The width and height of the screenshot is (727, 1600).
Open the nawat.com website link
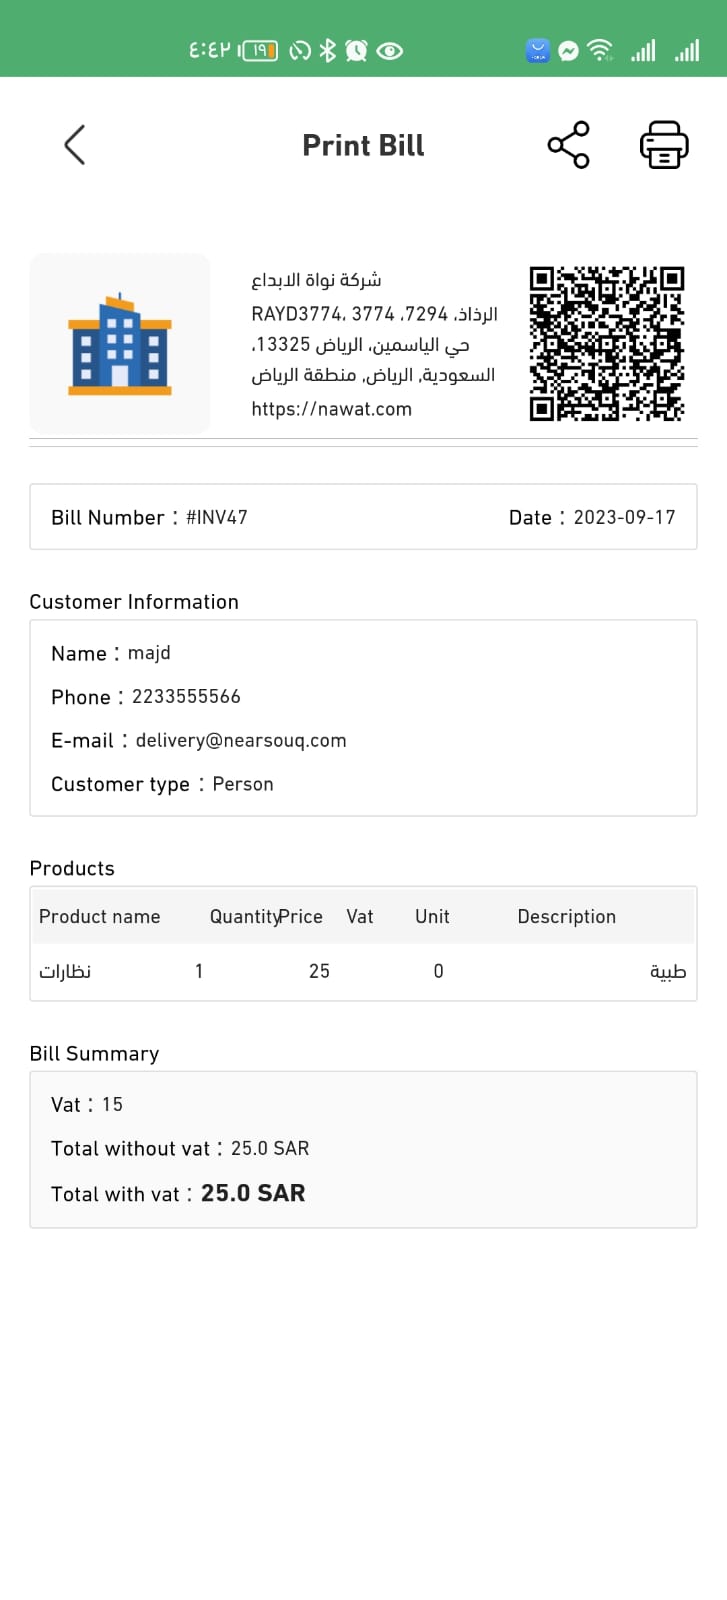[331, 409]
